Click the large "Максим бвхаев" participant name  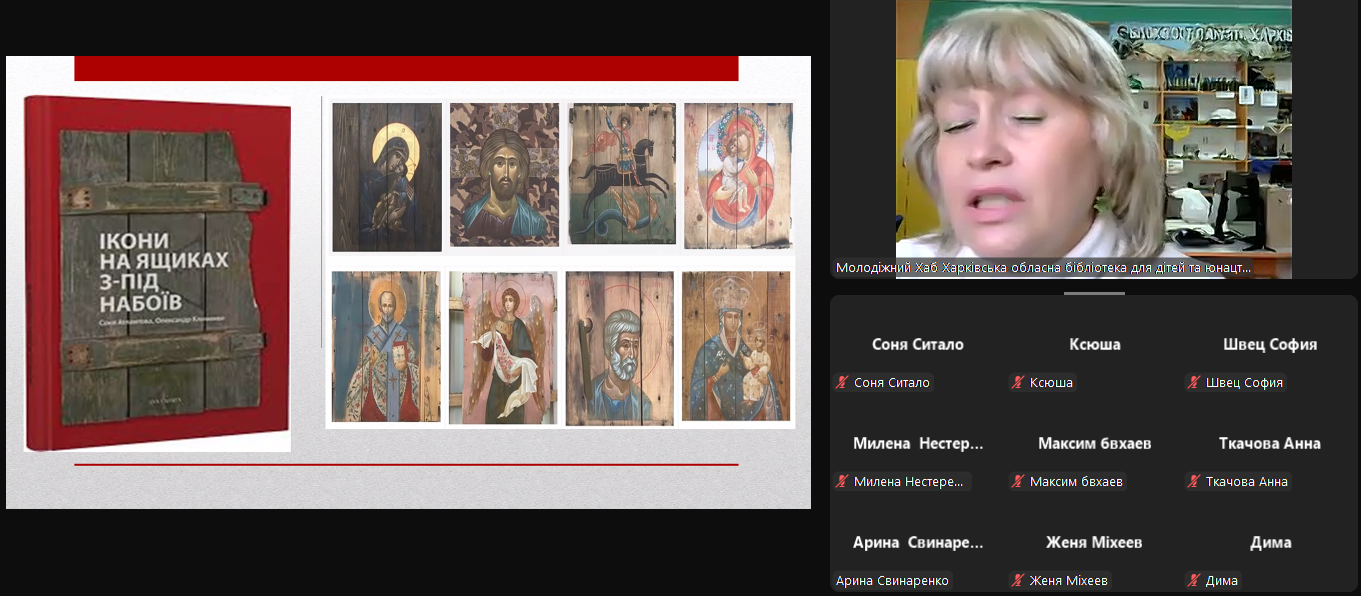(1095, 444)
